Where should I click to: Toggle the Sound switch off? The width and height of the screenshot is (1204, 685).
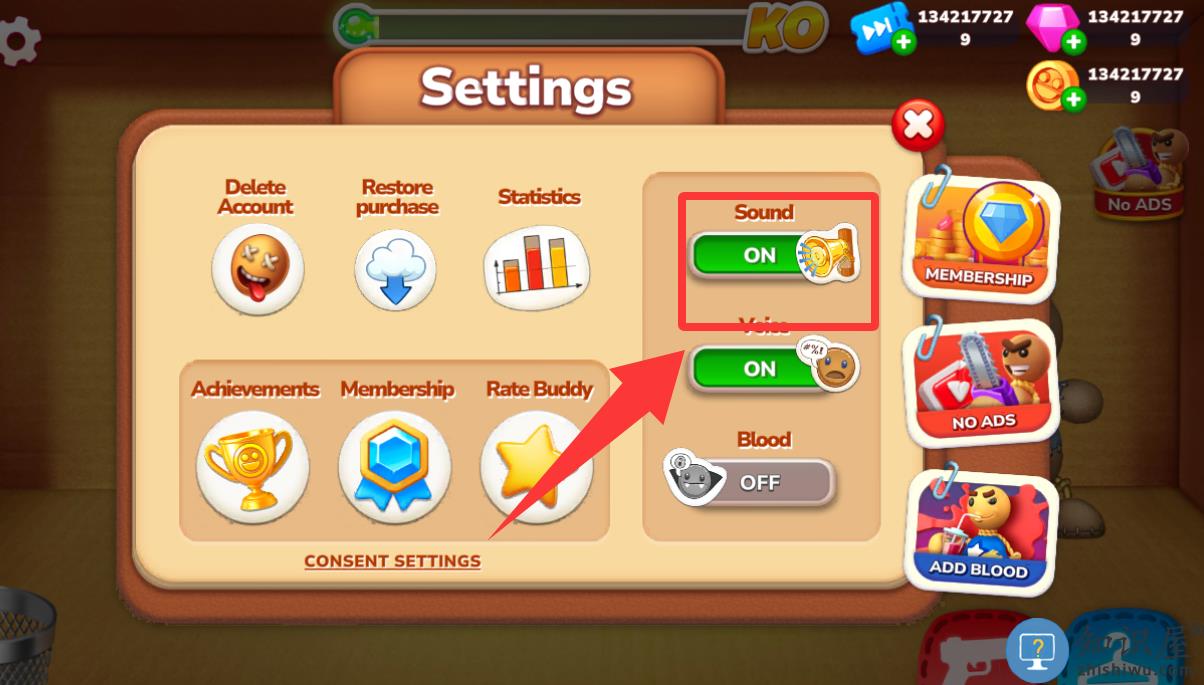pos(772,256)
